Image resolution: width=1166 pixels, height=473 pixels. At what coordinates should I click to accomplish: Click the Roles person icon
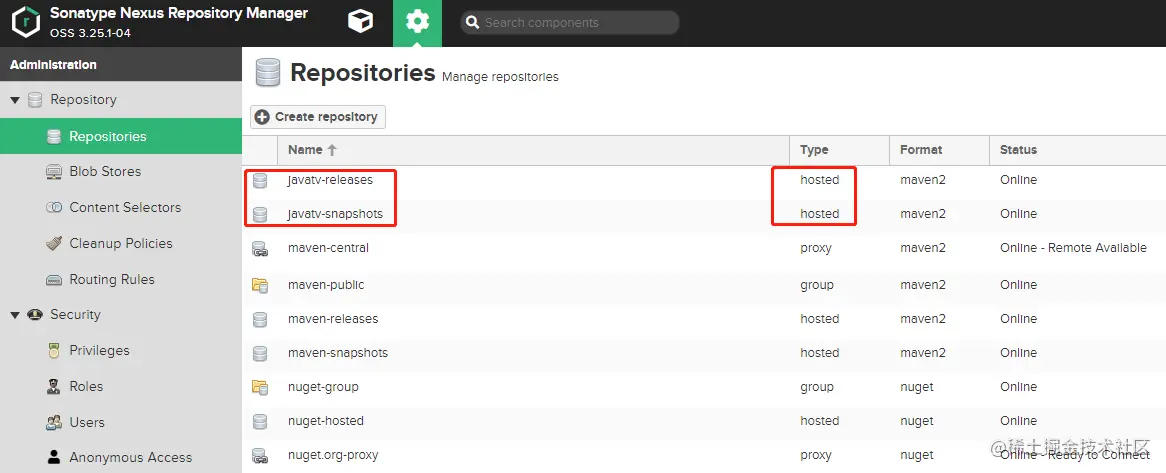point(54,386)
